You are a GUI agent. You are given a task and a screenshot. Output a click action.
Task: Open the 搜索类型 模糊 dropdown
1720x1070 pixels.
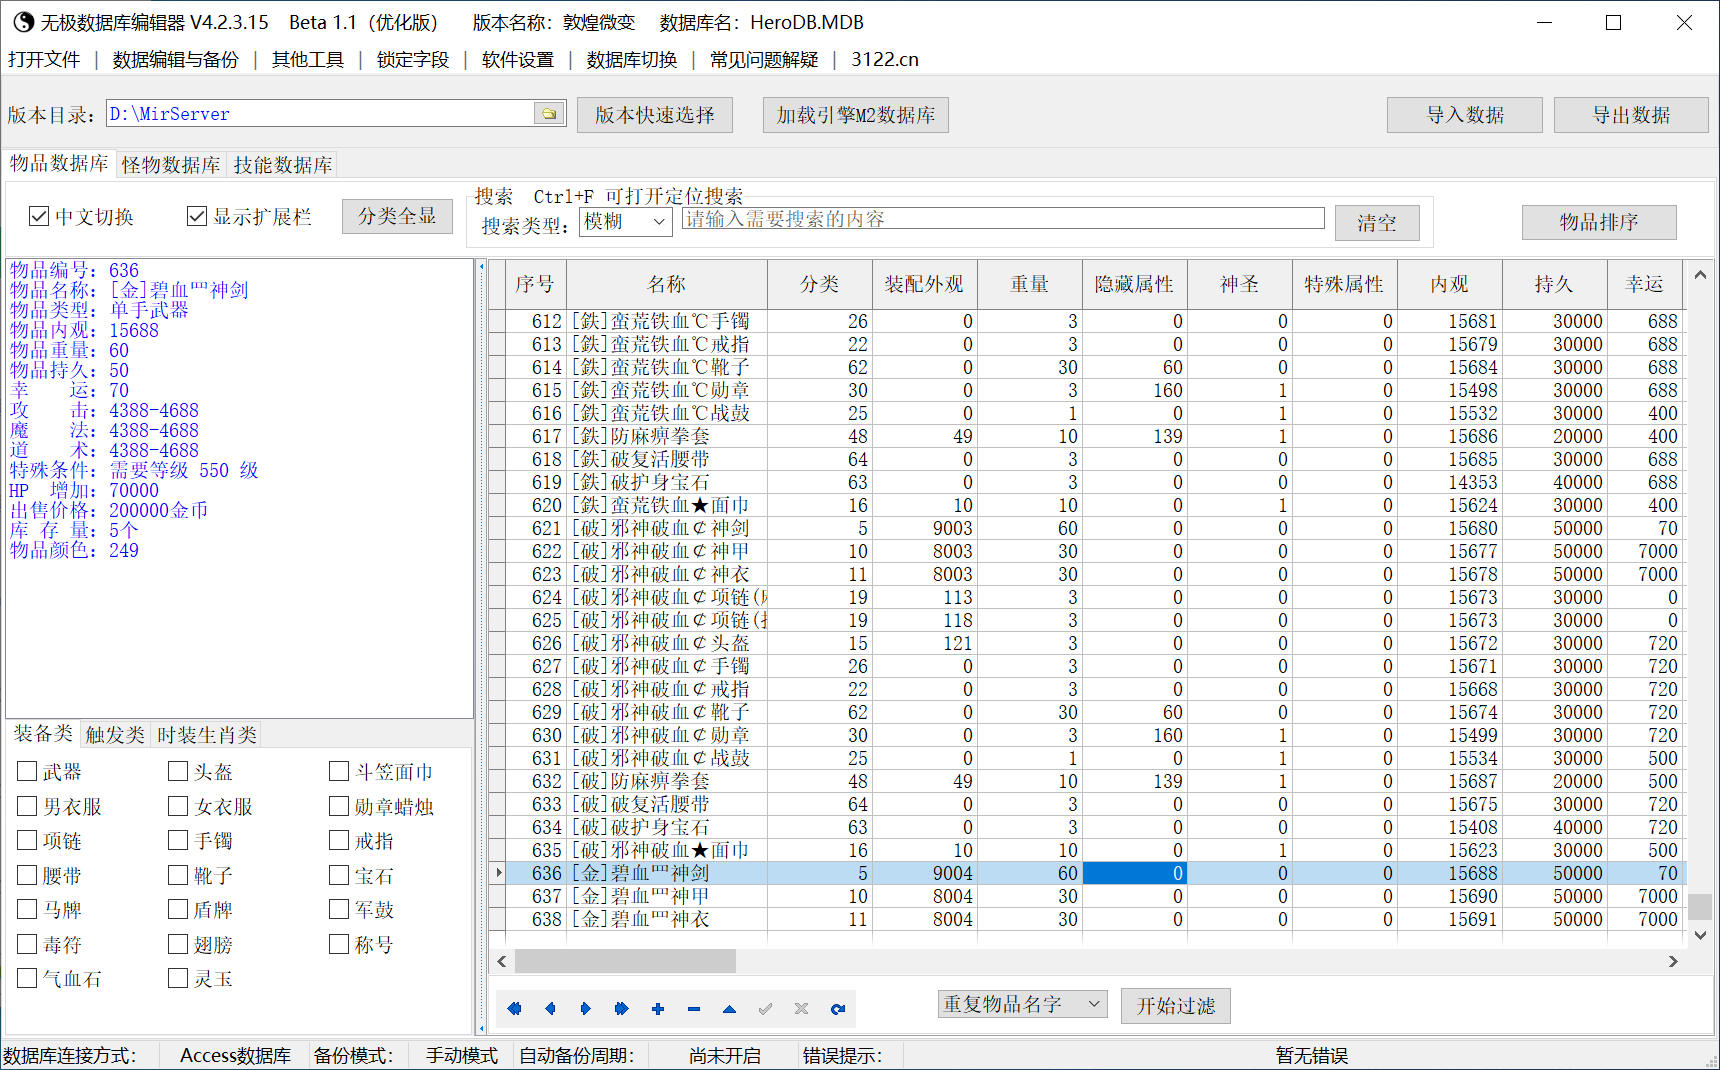point(660,222)
